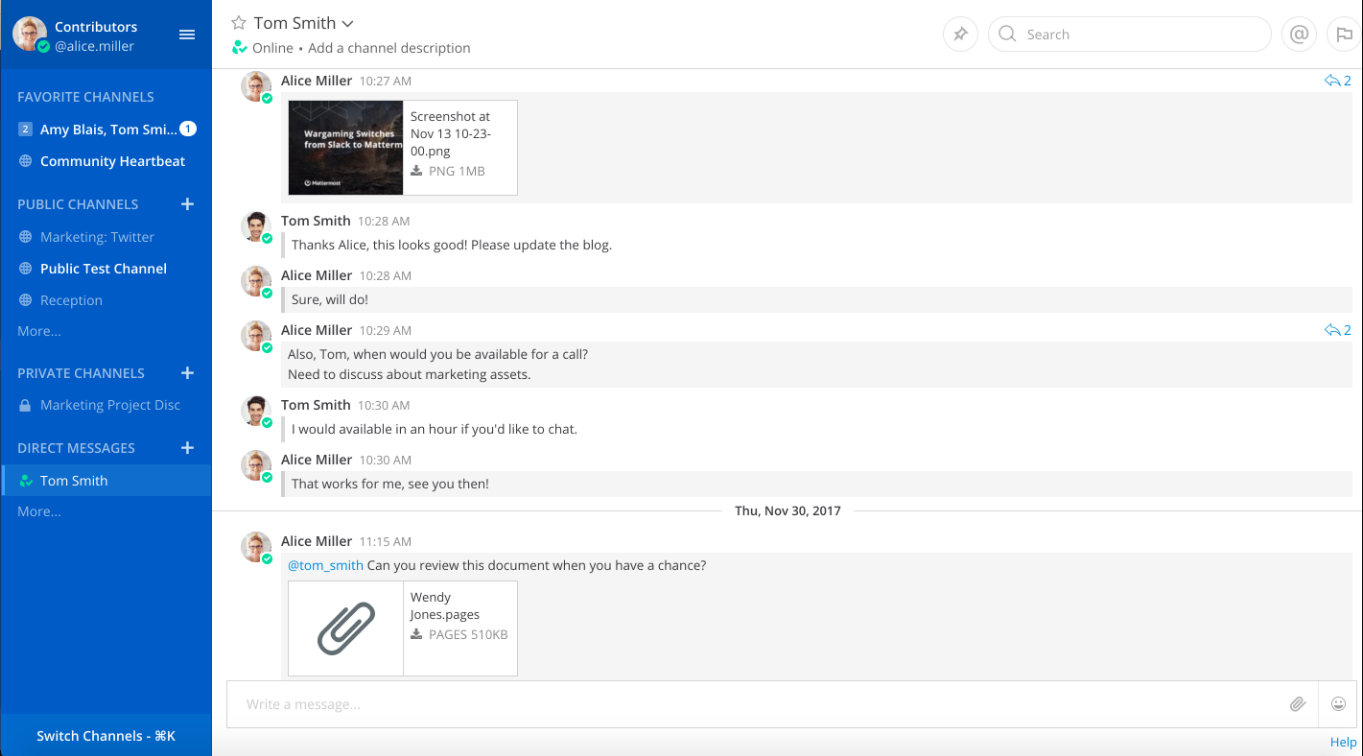Click Switch Channels button
This screenshot has height=756, width=1363.
click(106, 736)
